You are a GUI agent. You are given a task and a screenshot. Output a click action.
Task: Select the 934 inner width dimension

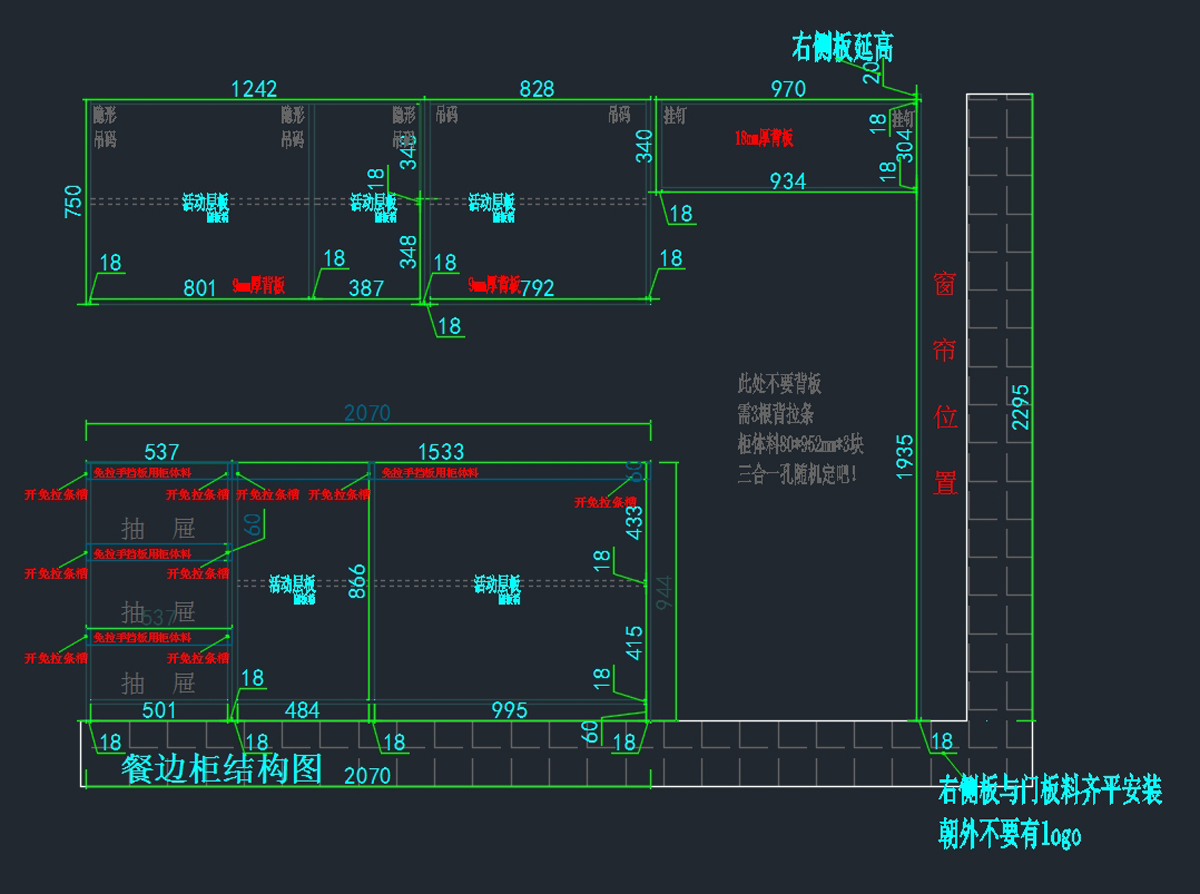[787, 181]
